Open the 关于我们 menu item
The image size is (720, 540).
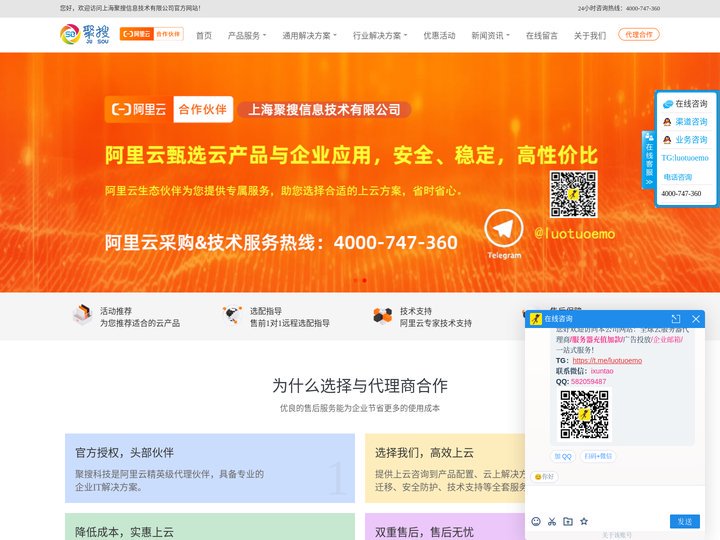(590, 35)
